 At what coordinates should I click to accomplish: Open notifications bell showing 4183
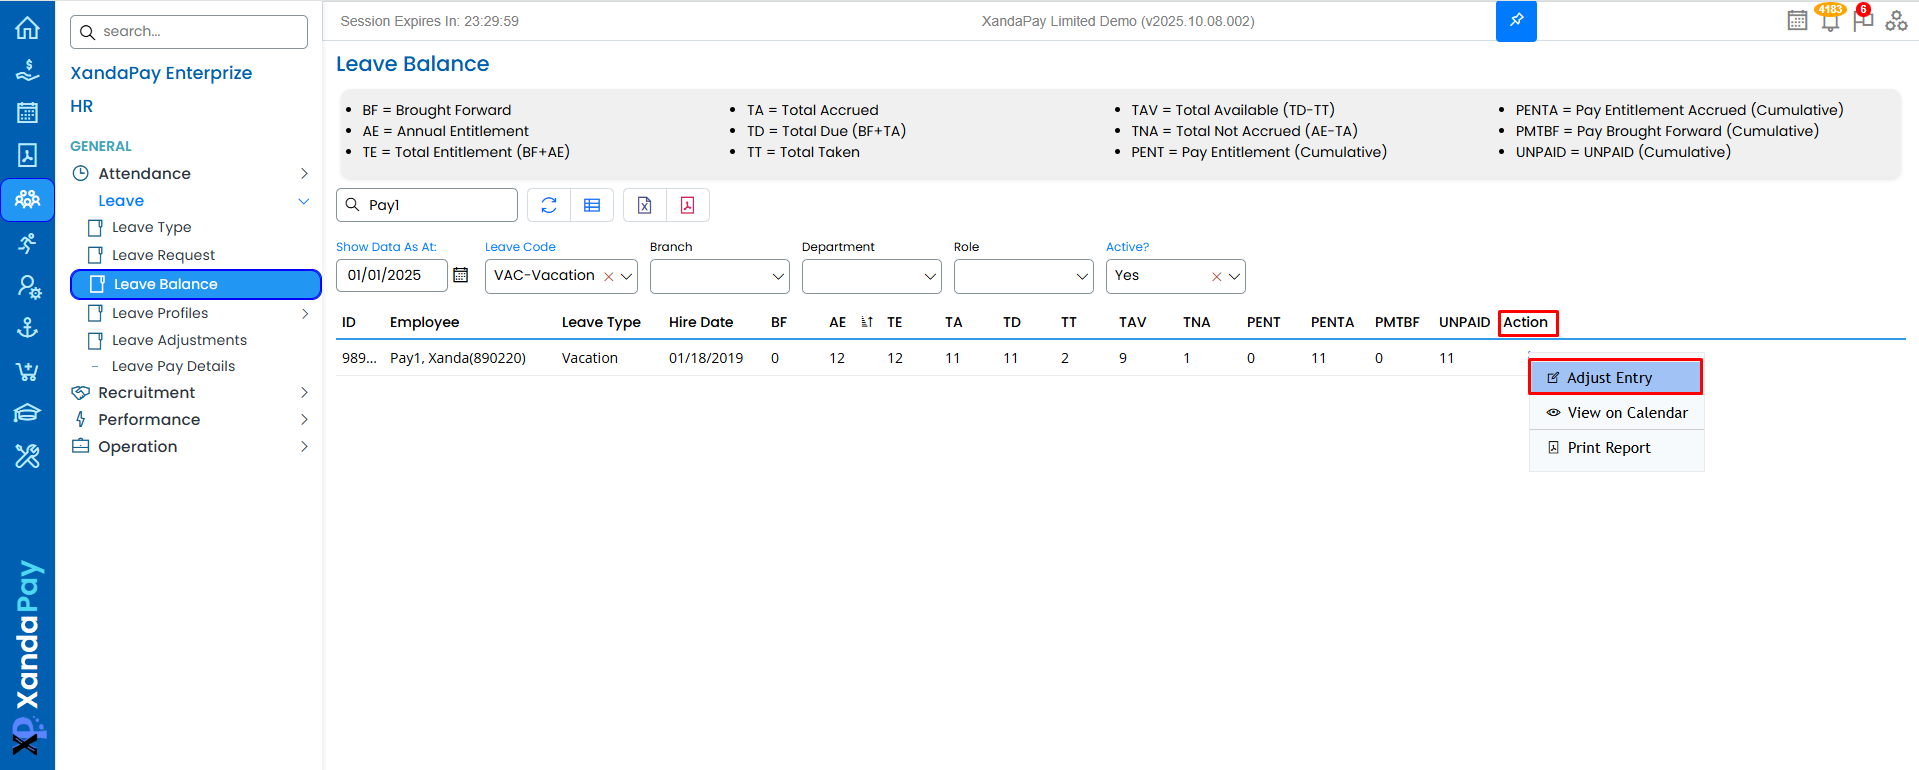[x=1830, y=18]
